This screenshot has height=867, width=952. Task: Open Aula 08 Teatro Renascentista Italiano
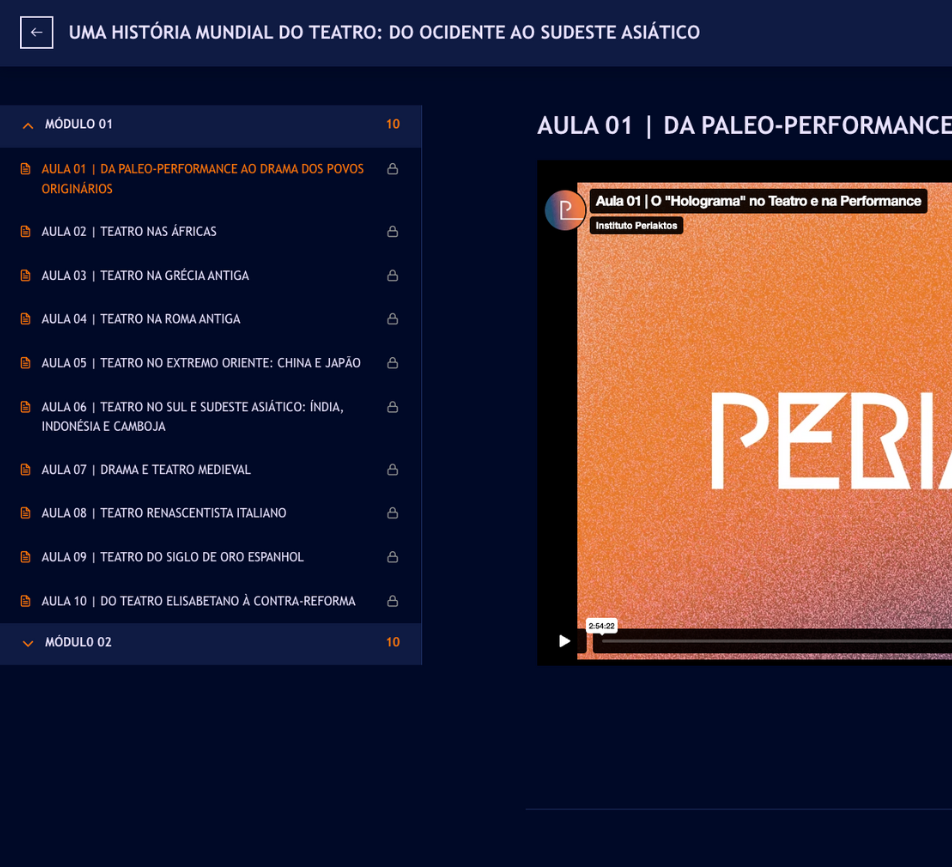click(x=164, y=513)
